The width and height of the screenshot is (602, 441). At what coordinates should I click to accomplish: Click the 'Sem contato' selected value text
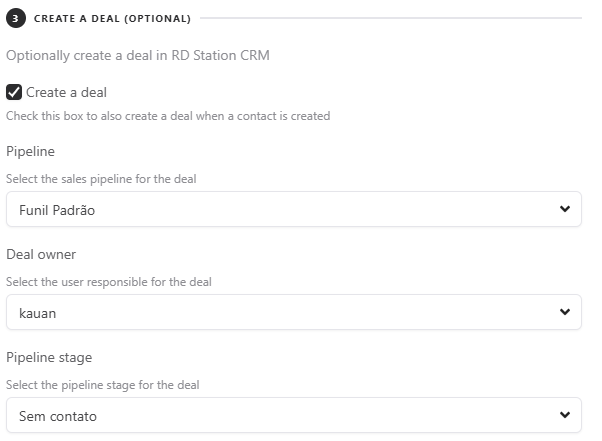[x=58, y=415]
